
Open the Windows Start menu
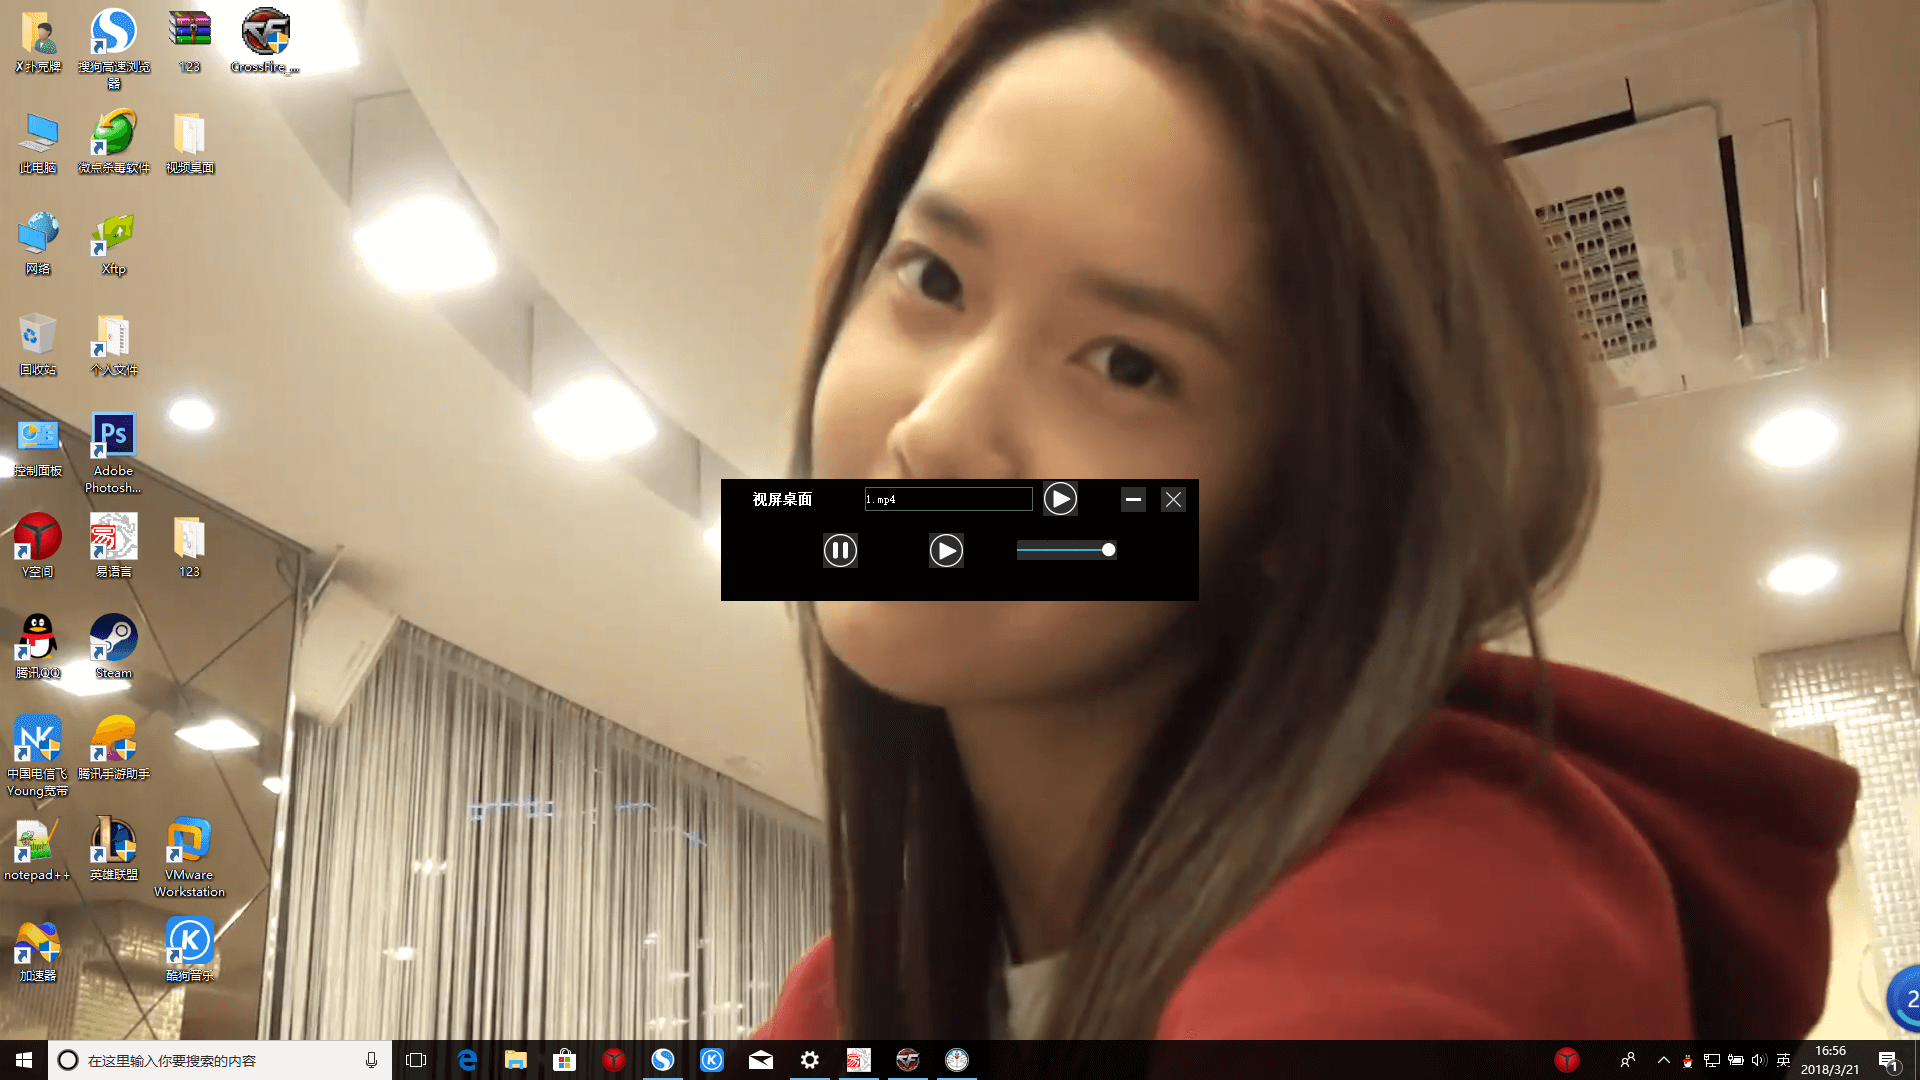tap(24, 1060)
